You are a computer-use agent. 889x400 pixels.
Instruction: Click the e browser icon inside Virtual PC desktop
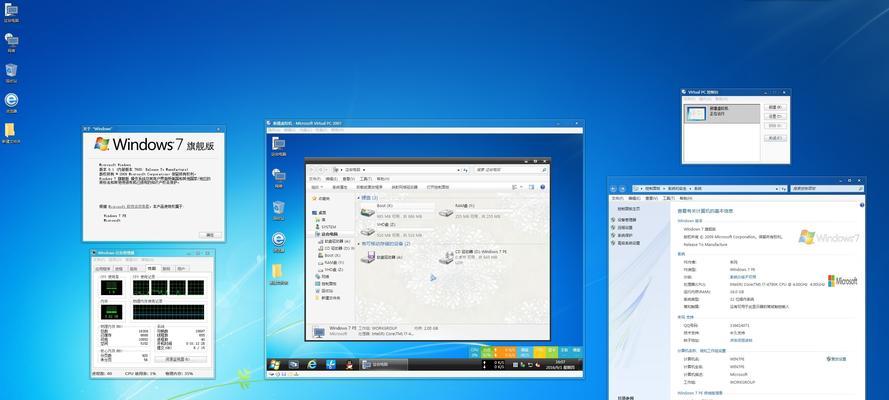(x=278, y=240)
